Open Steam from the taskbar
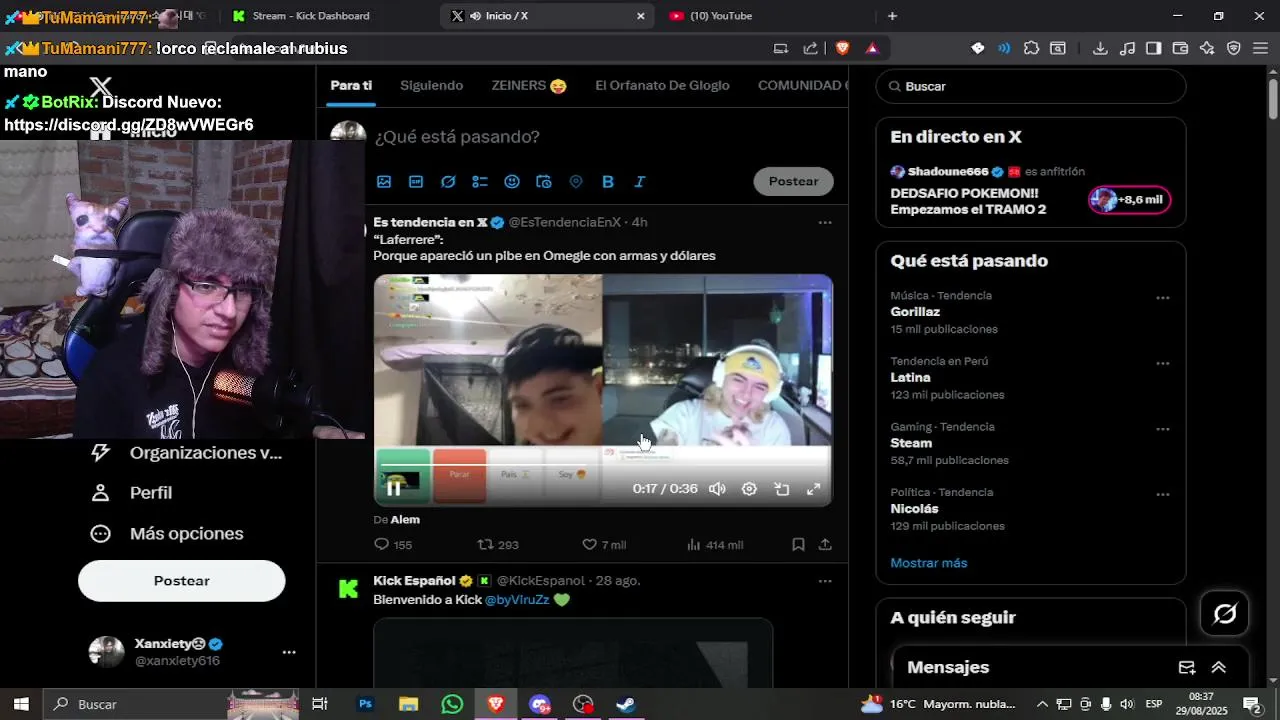The image size is (1280, 720). pos(626,704)
